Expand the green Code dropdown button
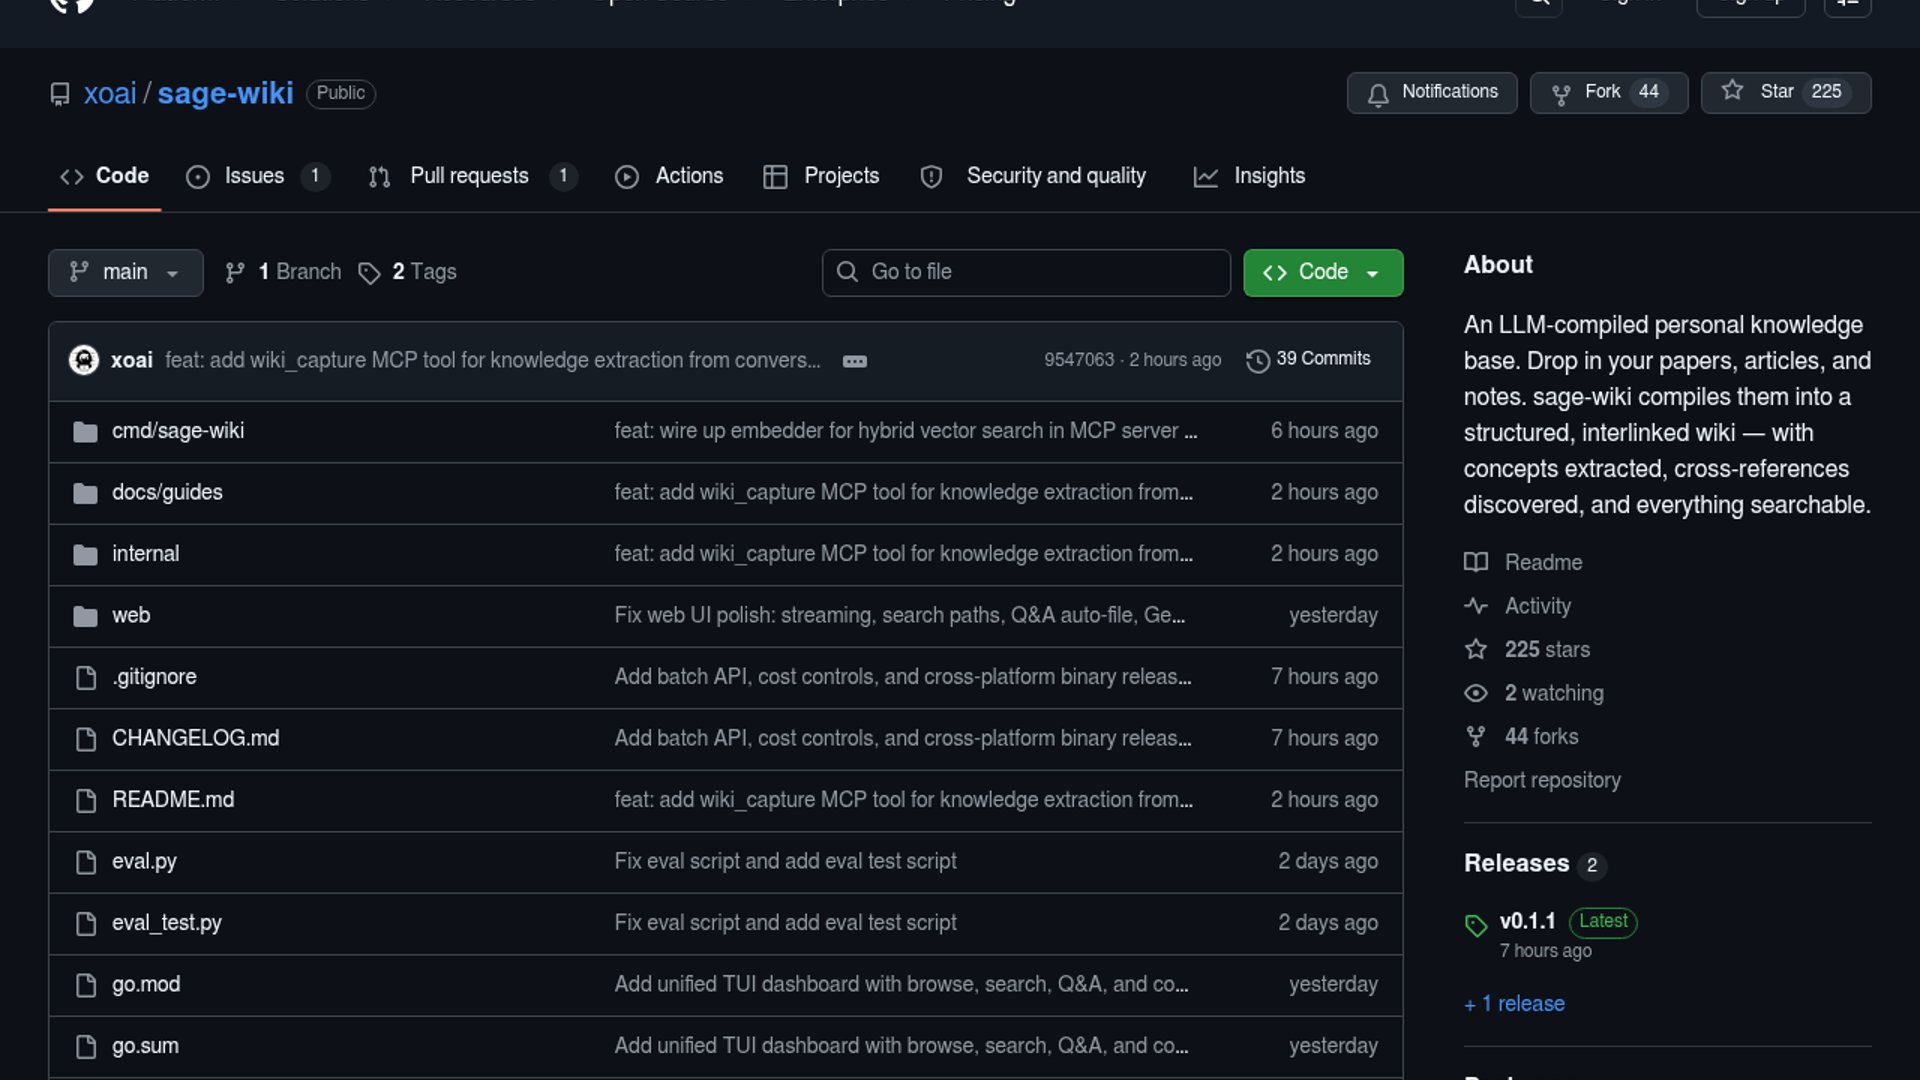 pos(1322,272)
